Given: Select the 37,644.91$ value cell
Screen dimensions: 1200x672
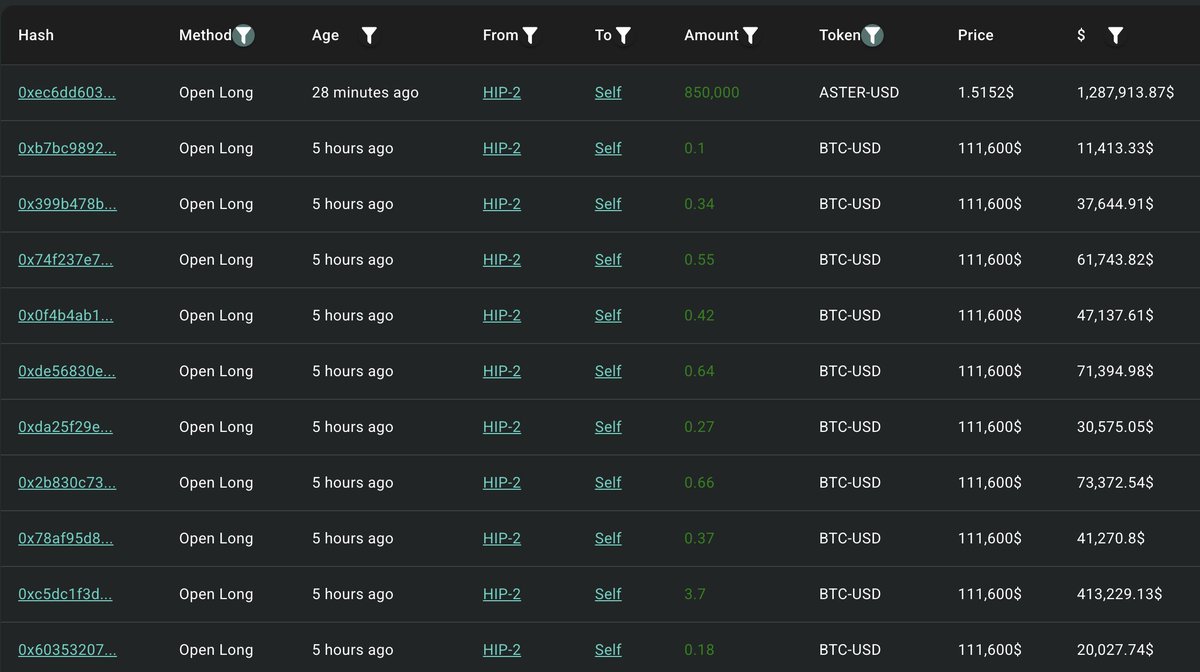Looking at the screenshot, I should point(1115,204).
